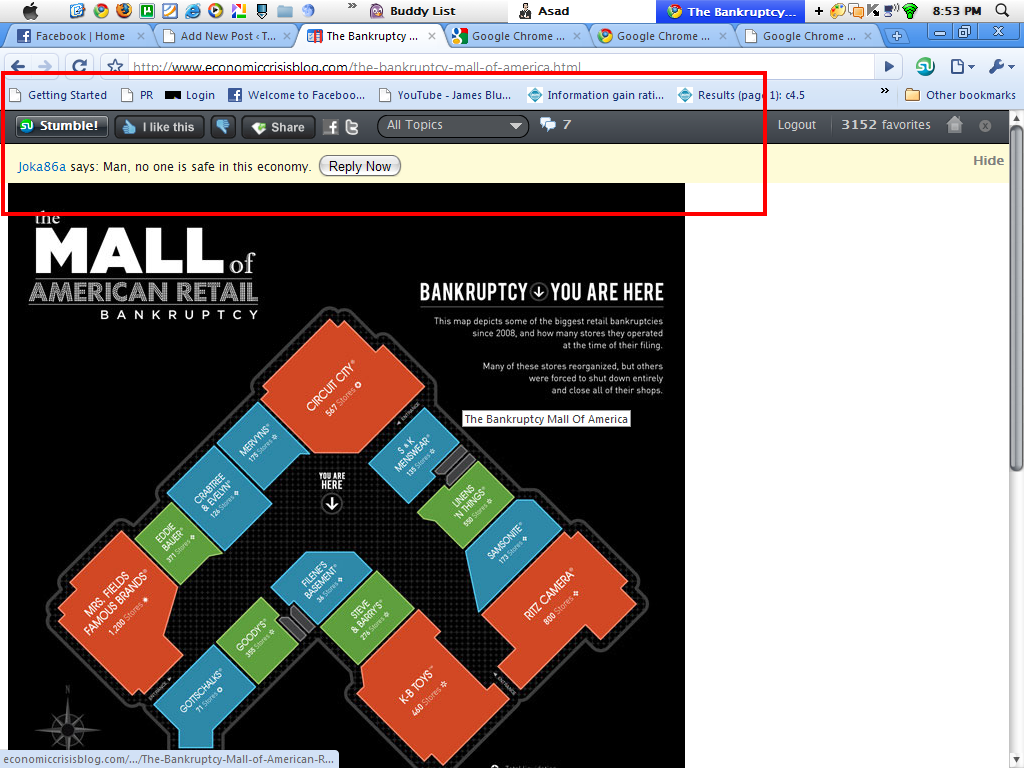The width and height of the screenshot is (1024, 768).
Task: Click the globe icon in quick launch
Action: [308, 10]
